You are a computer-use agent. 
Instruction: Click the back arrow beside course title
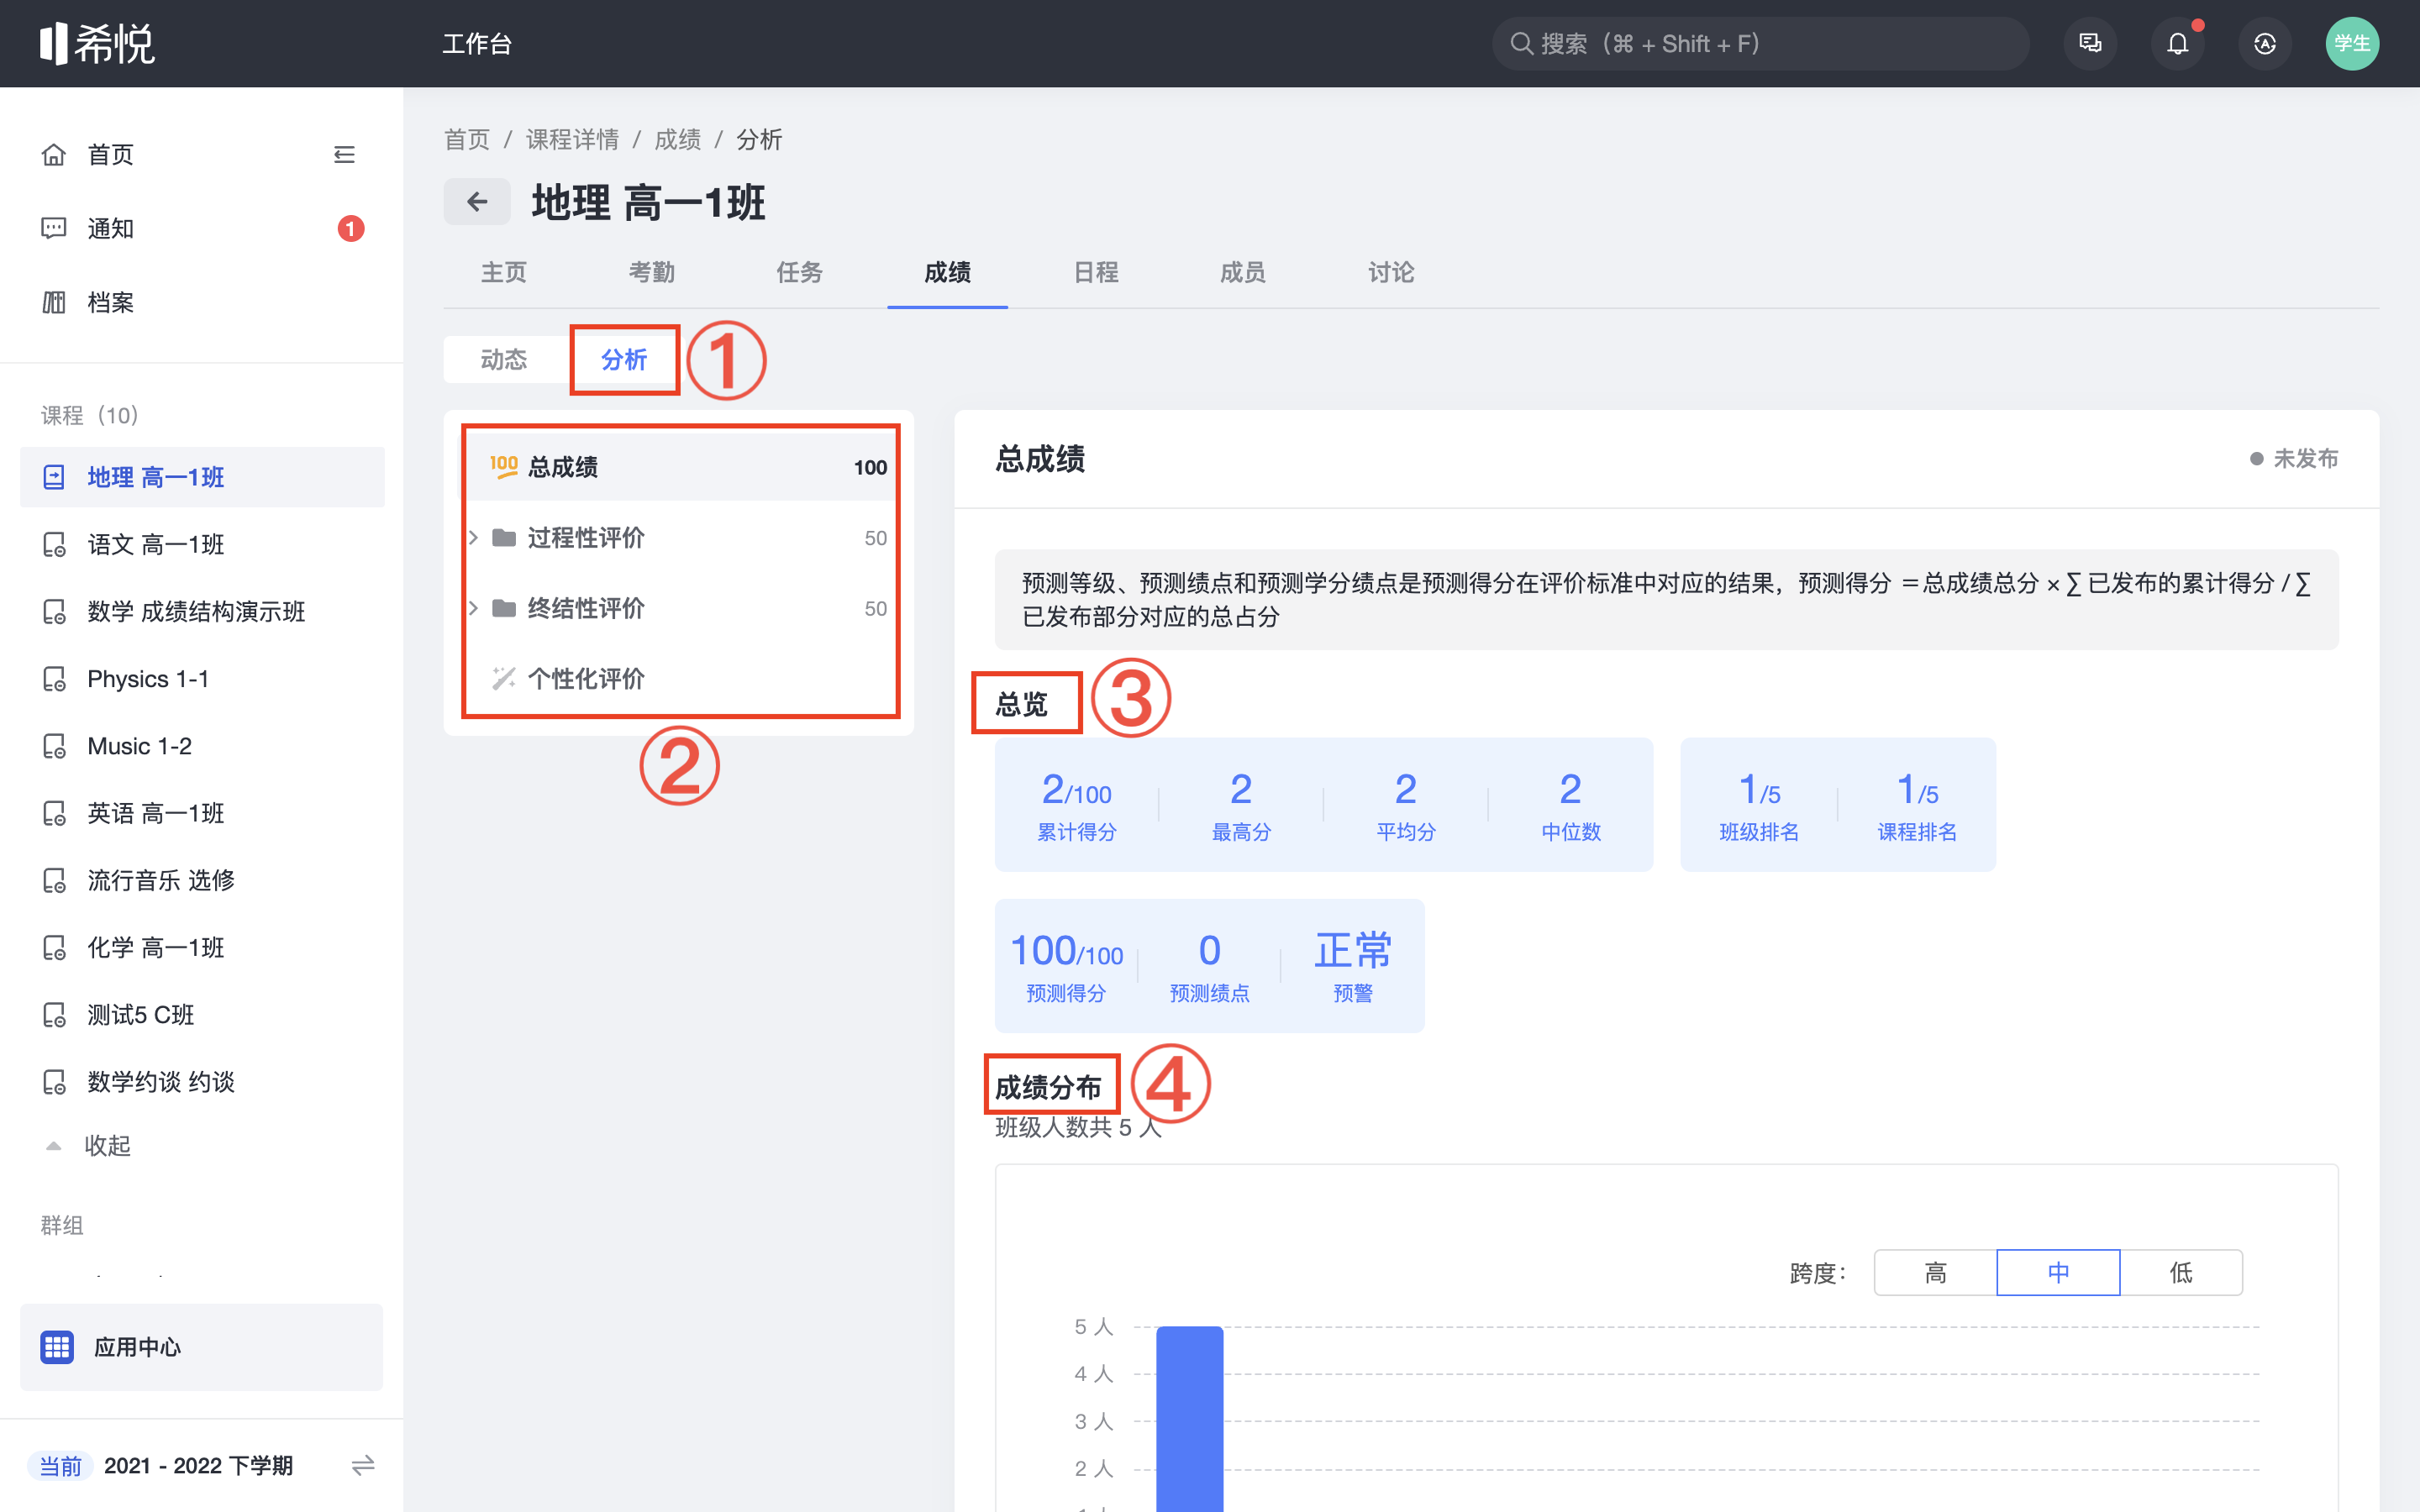point(477,202)
